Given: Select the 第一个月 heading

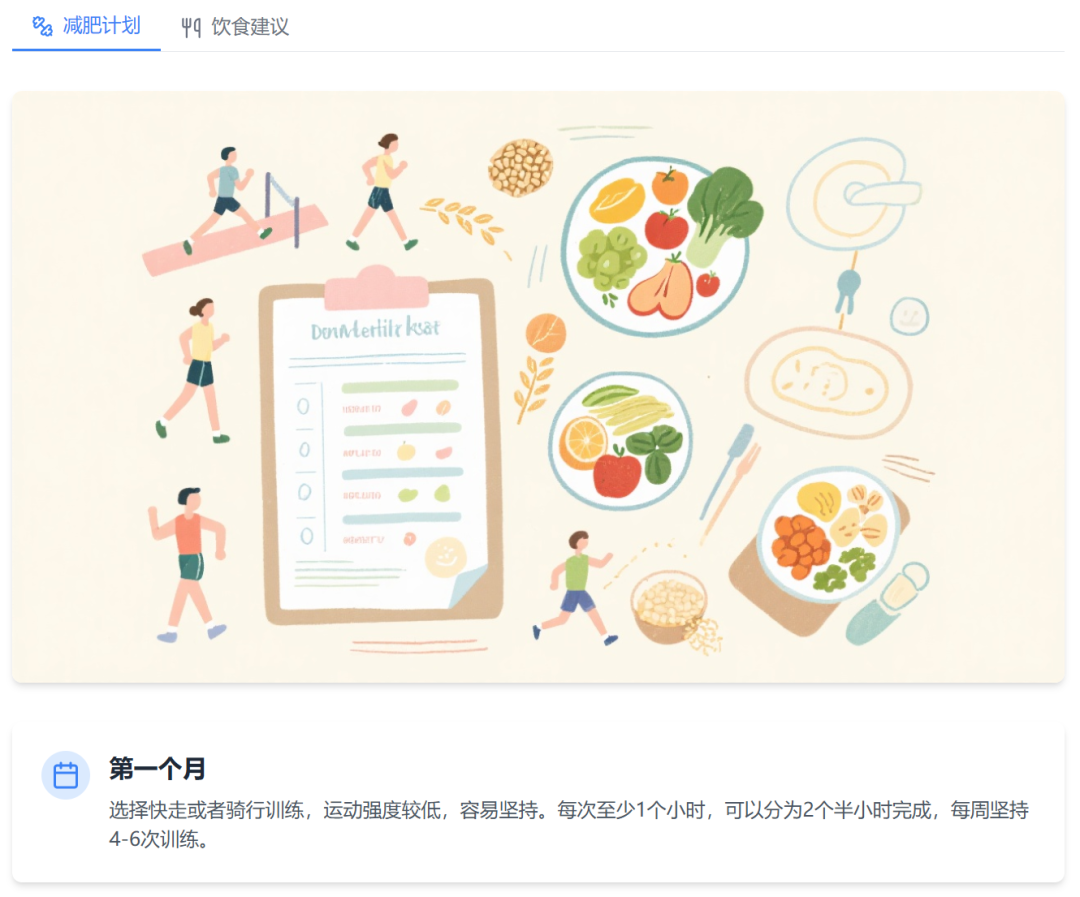Looking at the screenshot, I should (x=157, y=768).
